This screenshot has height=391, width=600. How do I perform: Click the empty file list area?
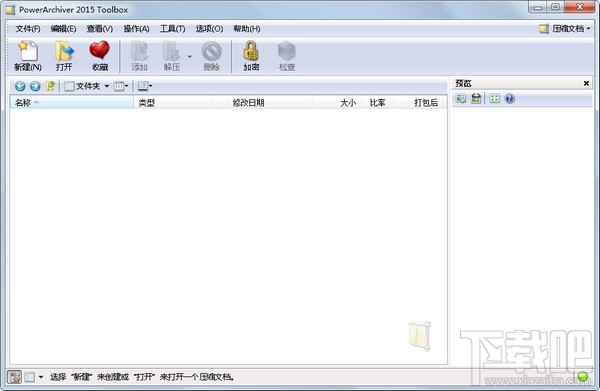(x=228, y=236)
